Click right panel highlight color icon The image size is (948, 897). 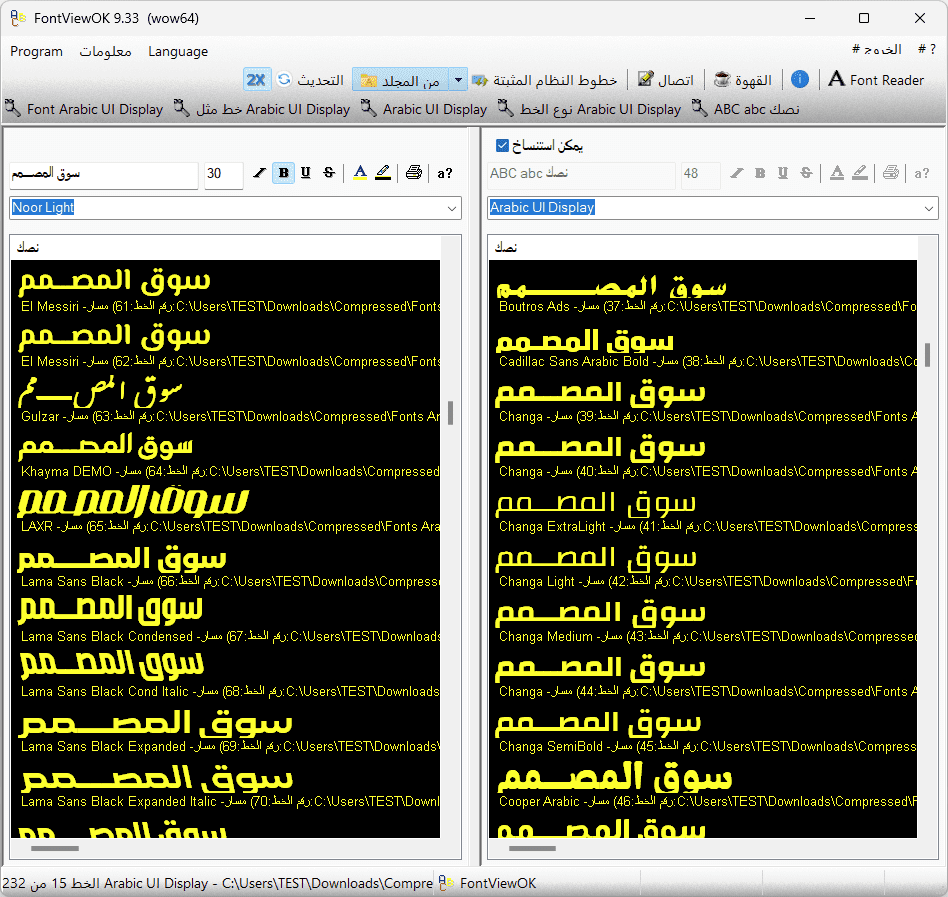[860, 173]
